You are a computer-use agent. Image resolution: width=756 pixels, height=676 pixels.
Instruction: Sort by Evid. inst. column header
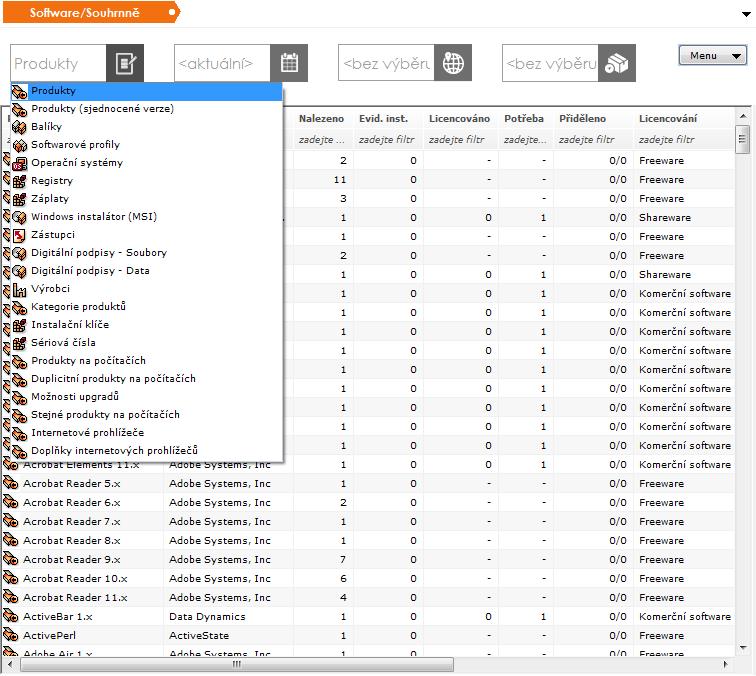[383, 119]
